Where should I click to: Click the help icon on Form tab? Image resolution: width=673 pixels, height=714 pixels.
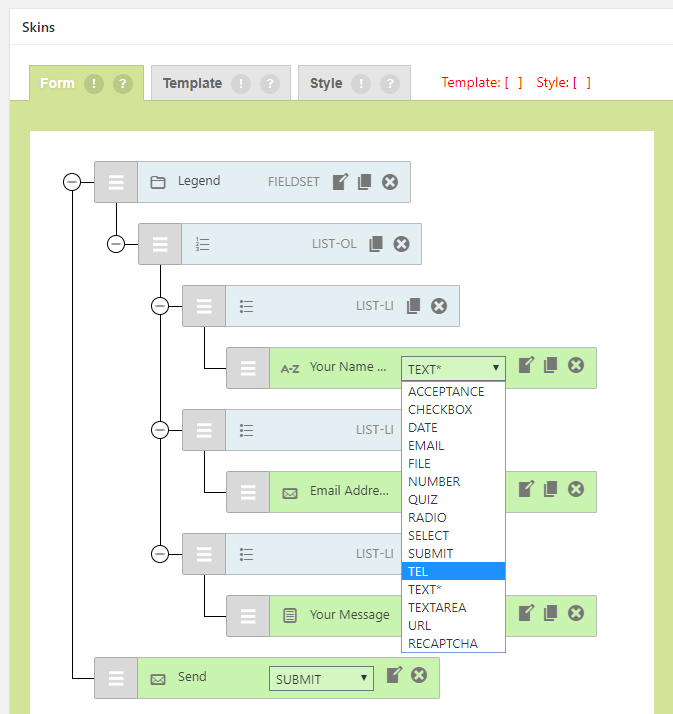122,84
